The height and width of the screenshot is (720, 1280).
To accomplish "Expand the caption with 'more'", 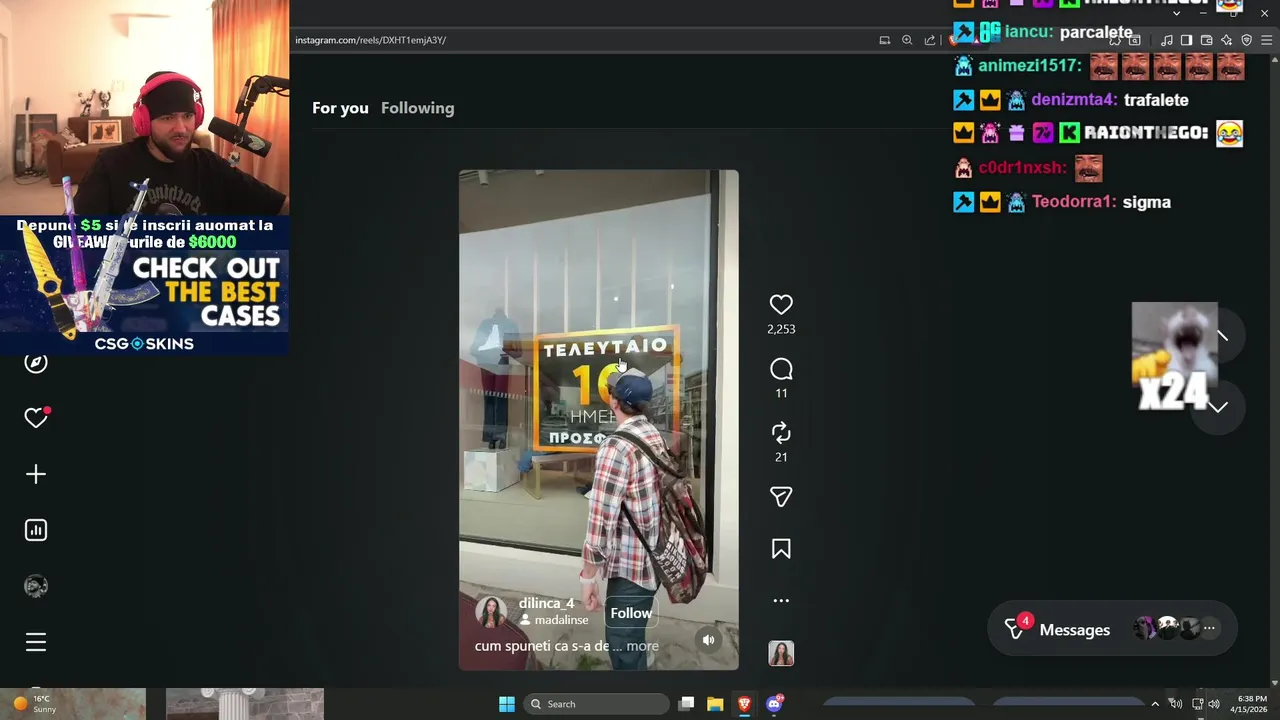I will [x=642, y=646].
